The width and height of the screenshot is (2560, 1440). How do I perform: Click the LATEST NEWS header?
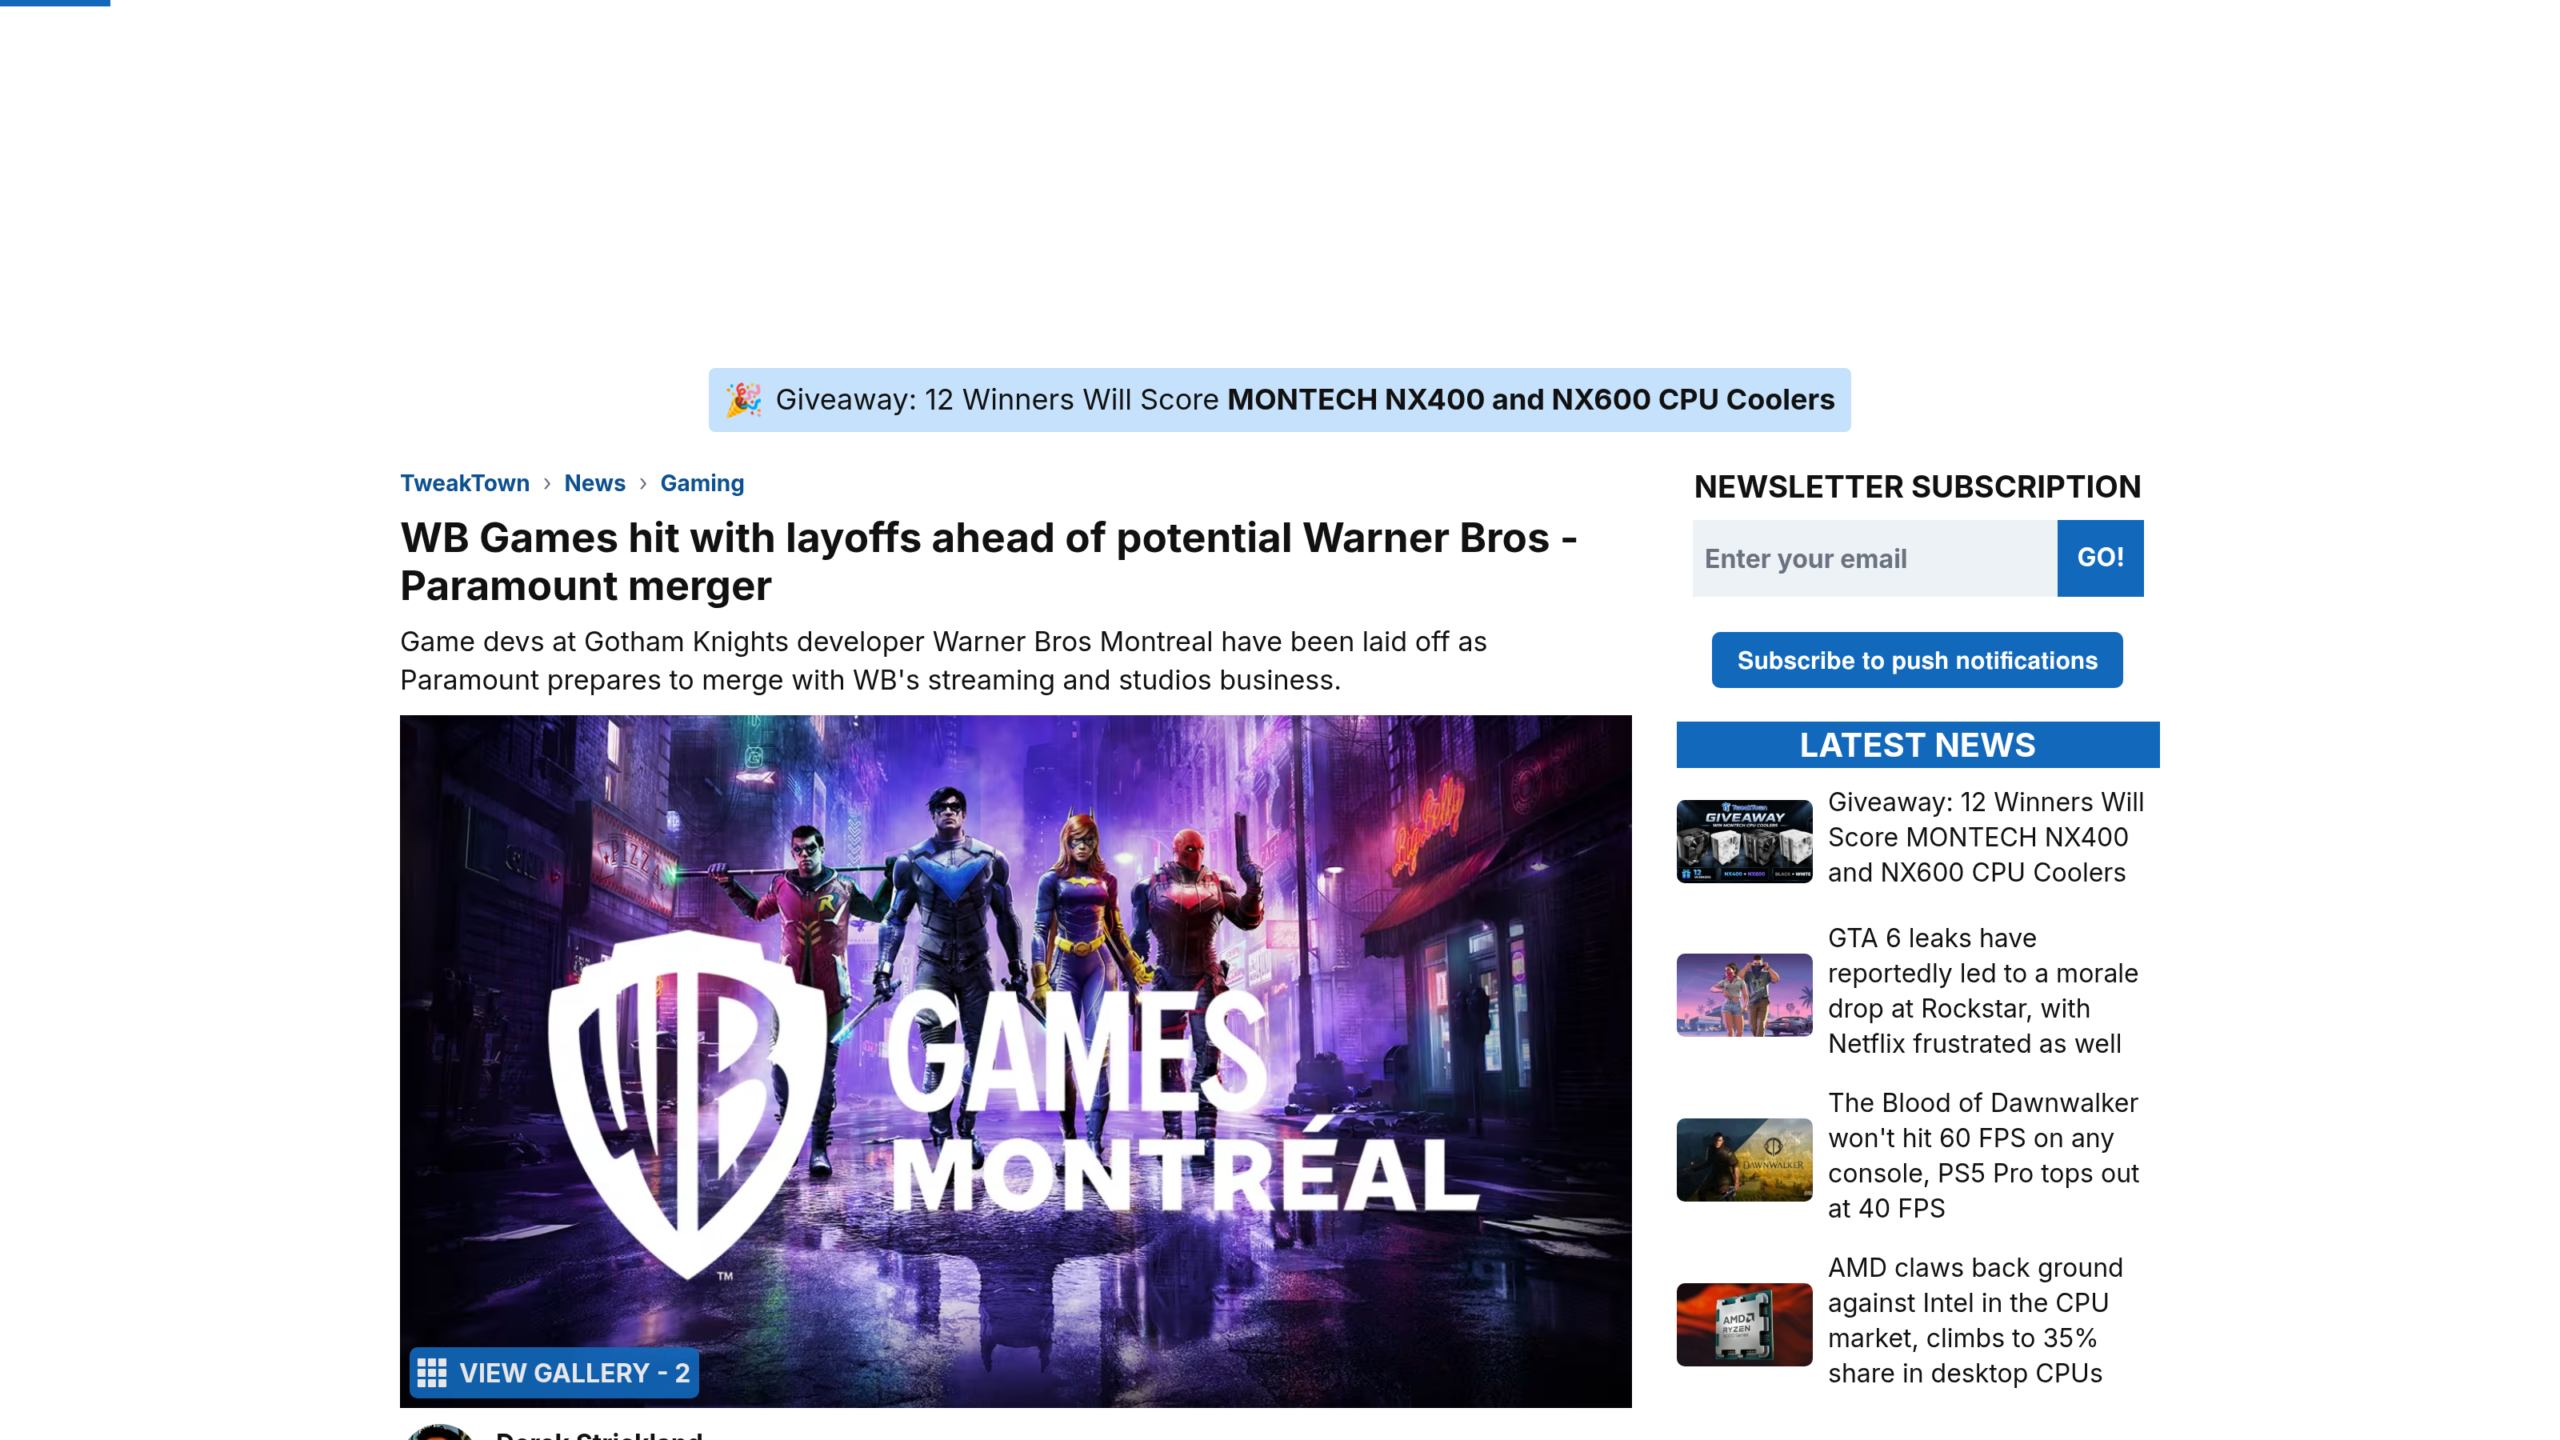1918,745
